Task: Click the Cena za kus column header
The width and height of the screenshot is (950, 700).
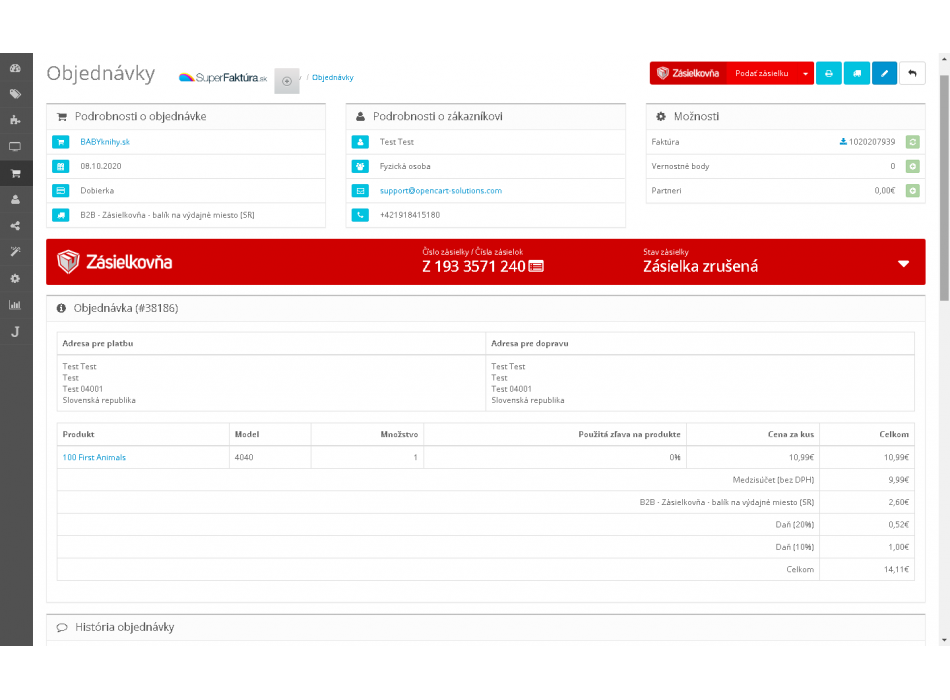Action: [x=791, y=434]
